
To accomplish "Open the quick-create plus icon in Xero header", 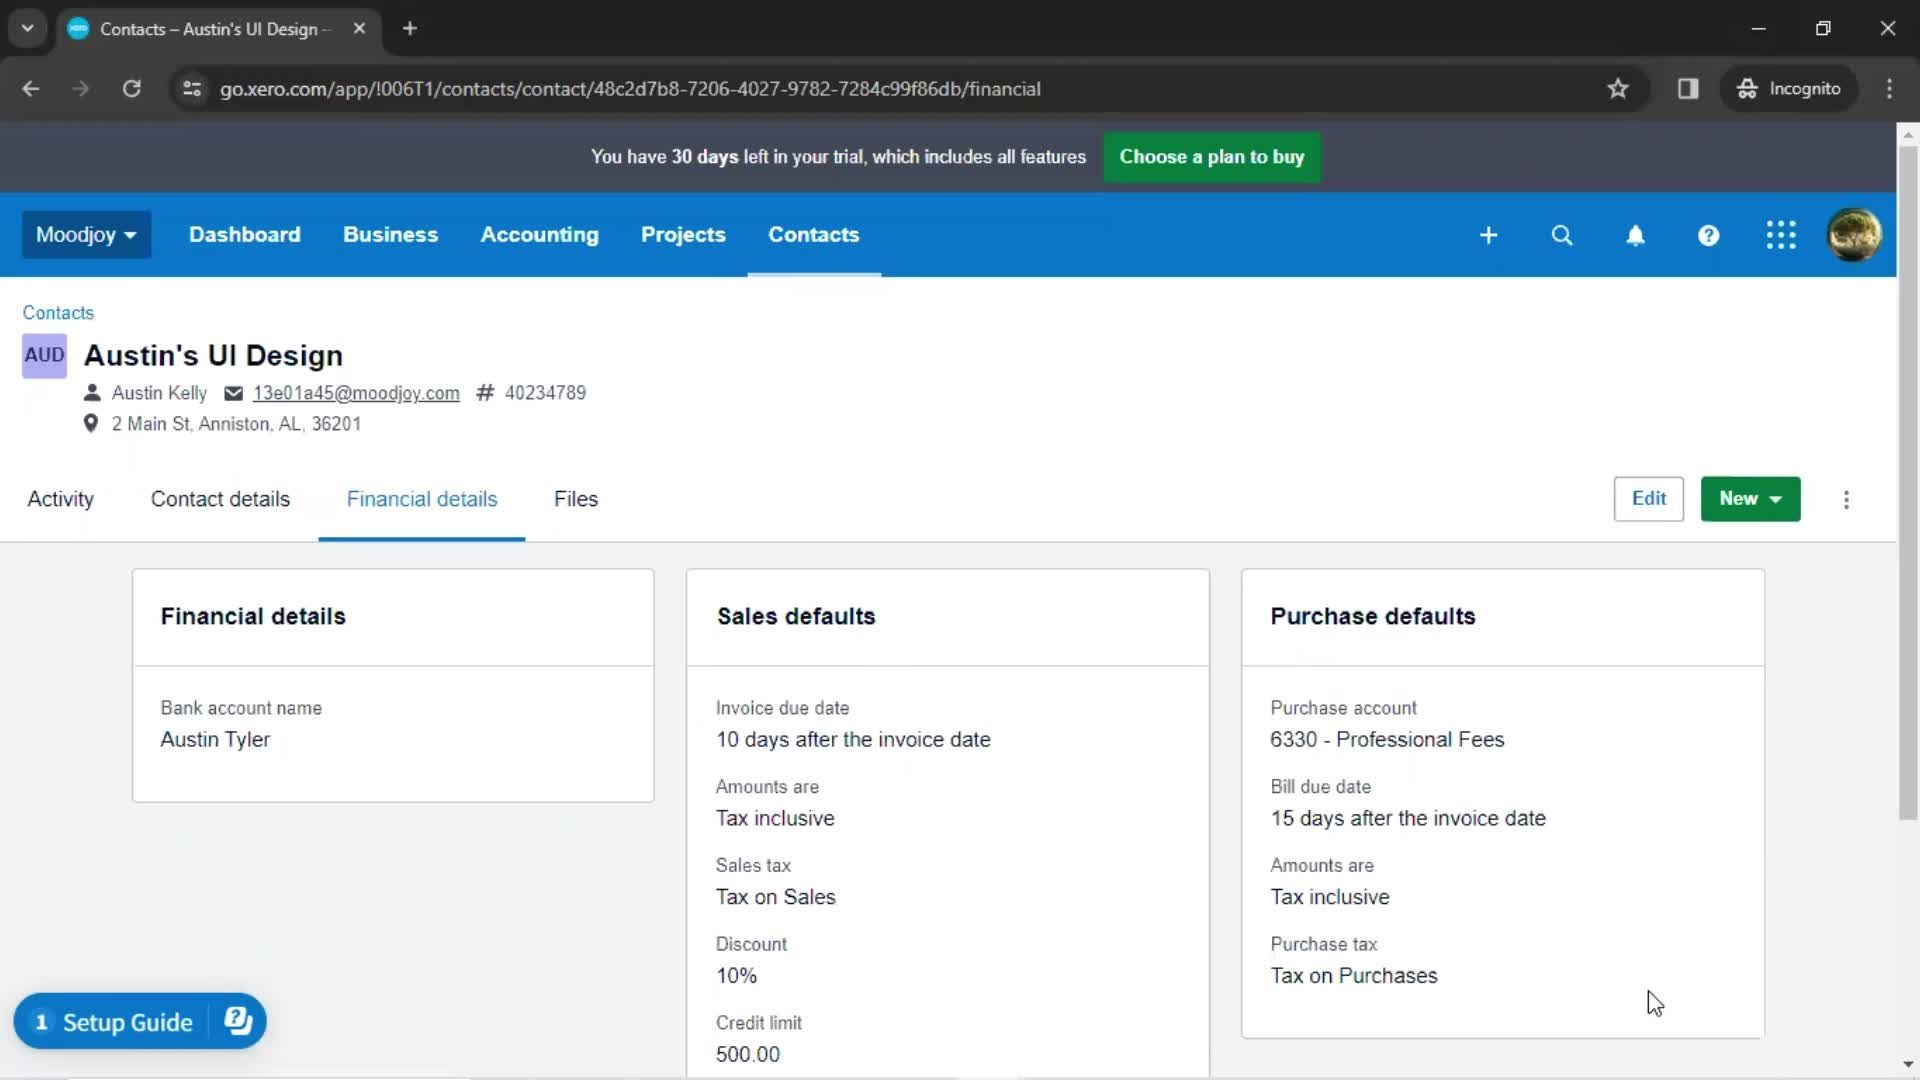I will click(x=1488, y=235).
